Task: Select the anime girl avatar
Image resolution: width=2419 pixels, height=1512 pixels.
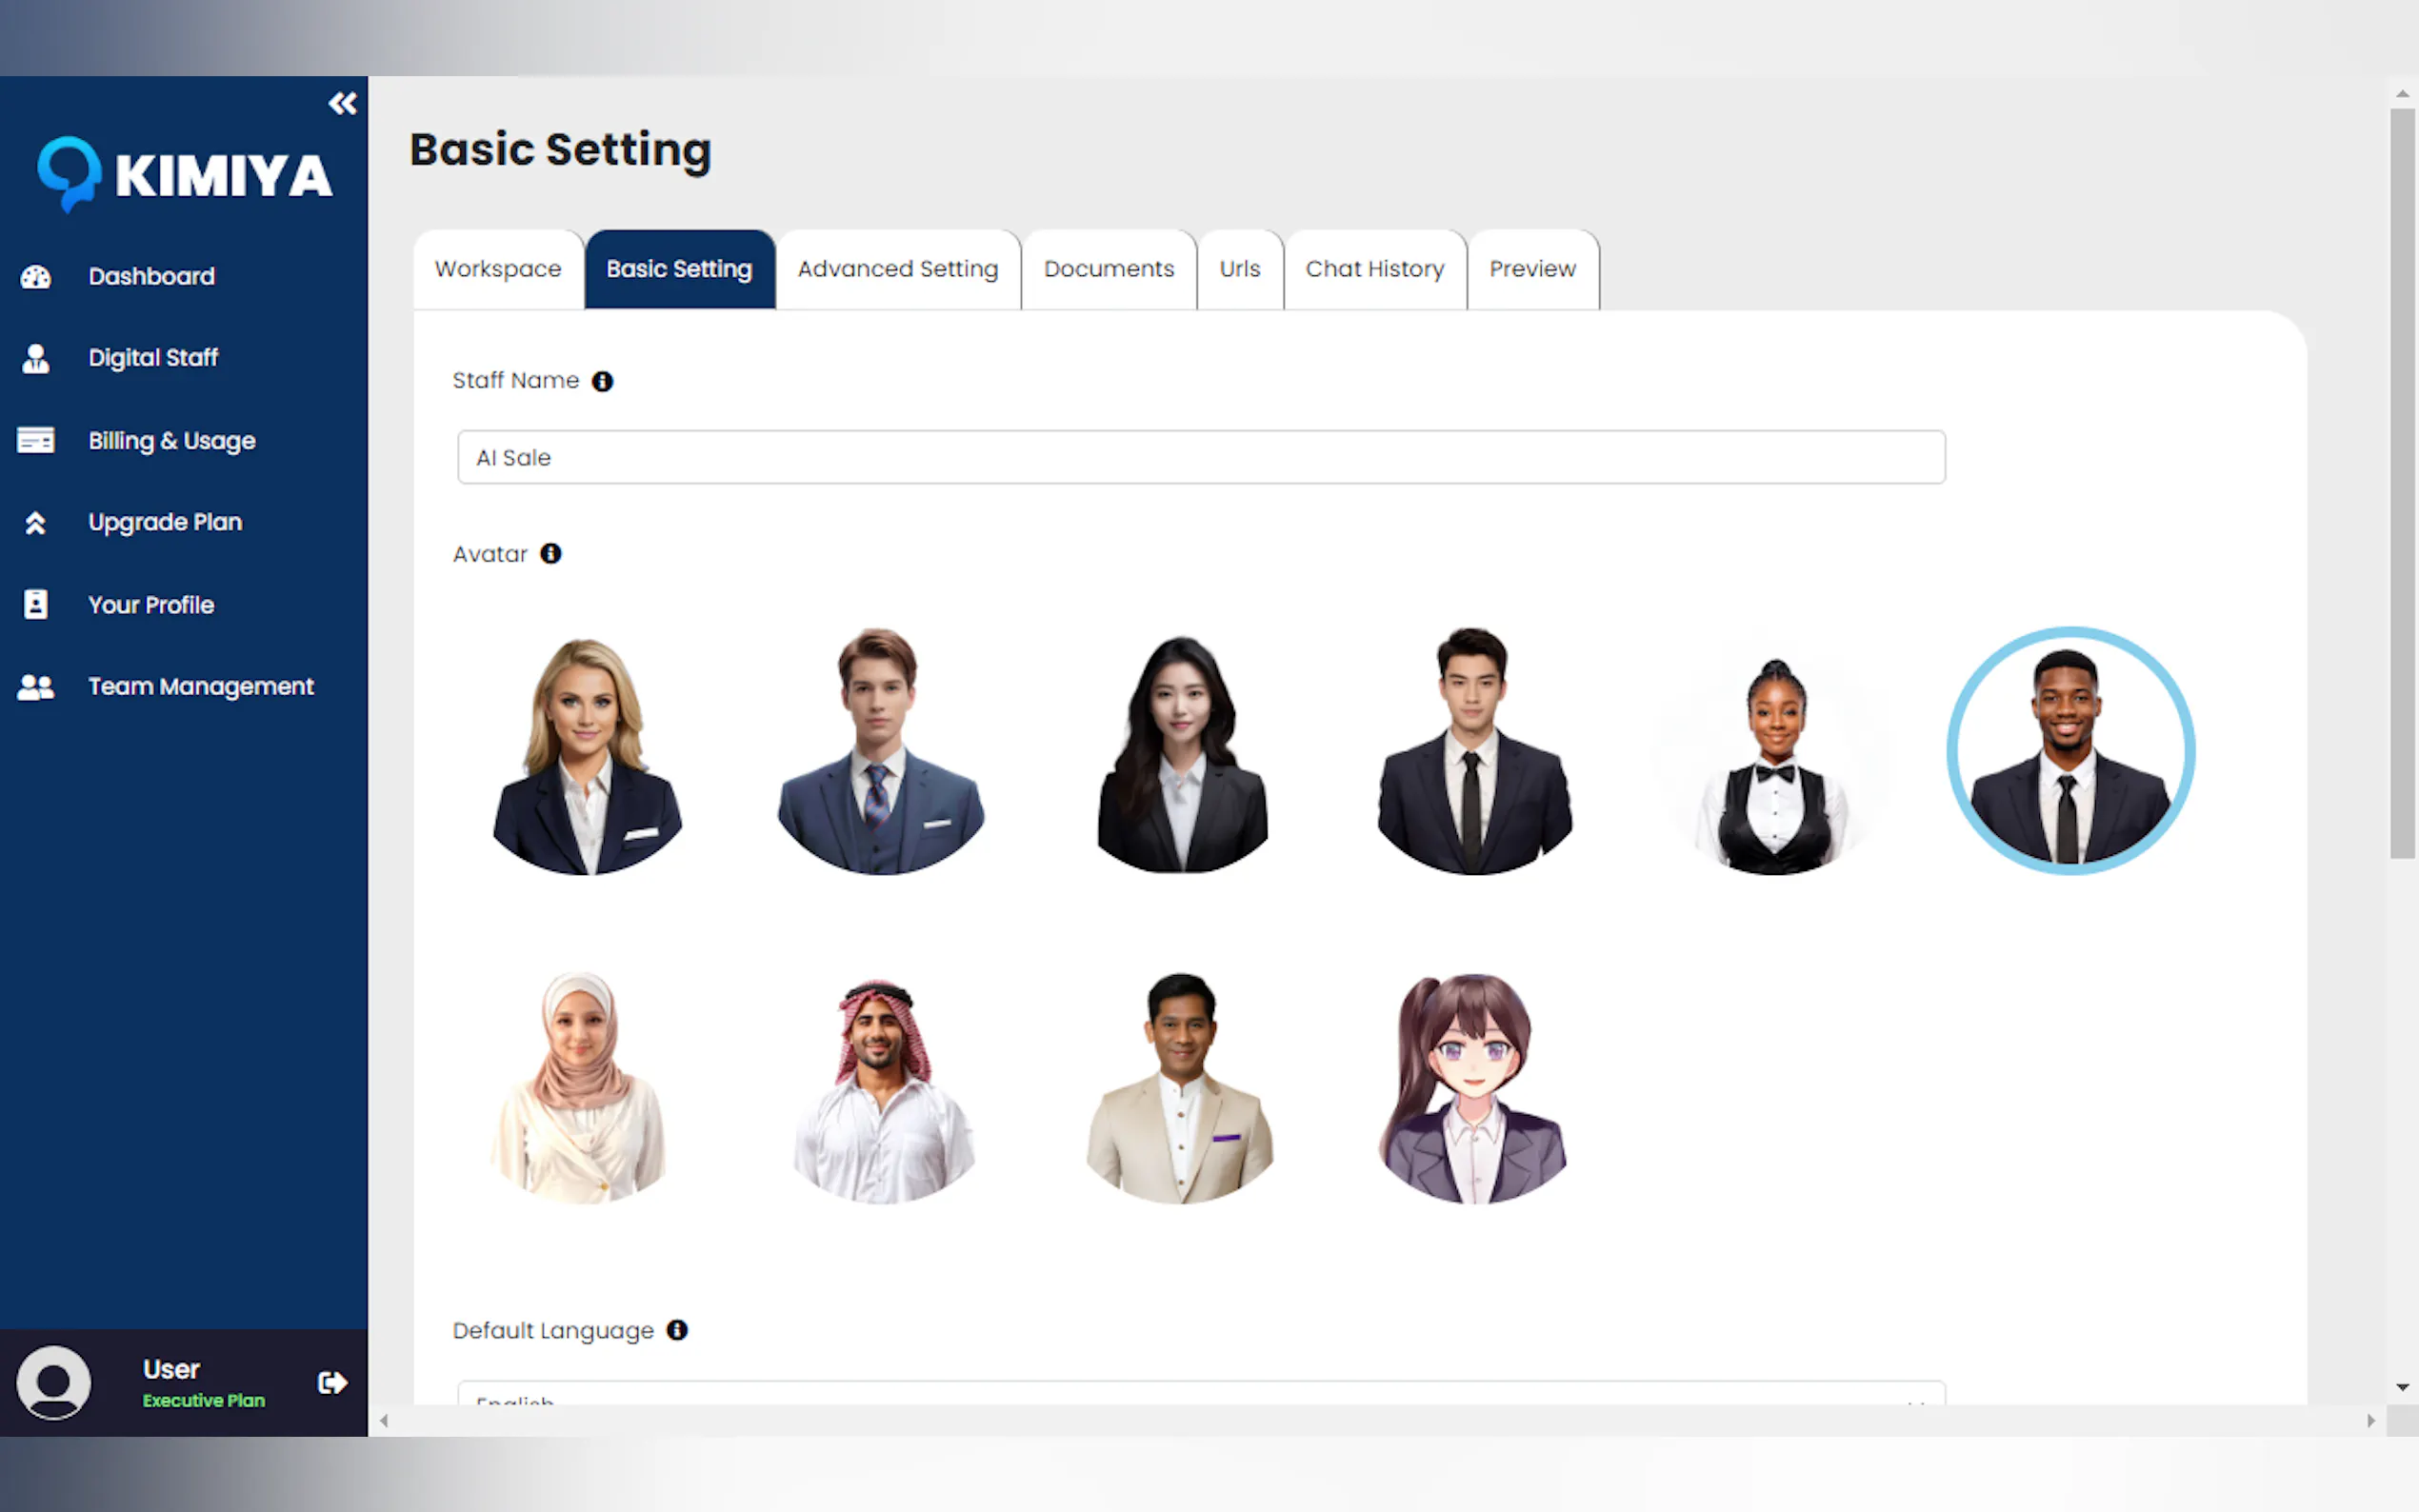Action: click(x=1471, y=1087)
